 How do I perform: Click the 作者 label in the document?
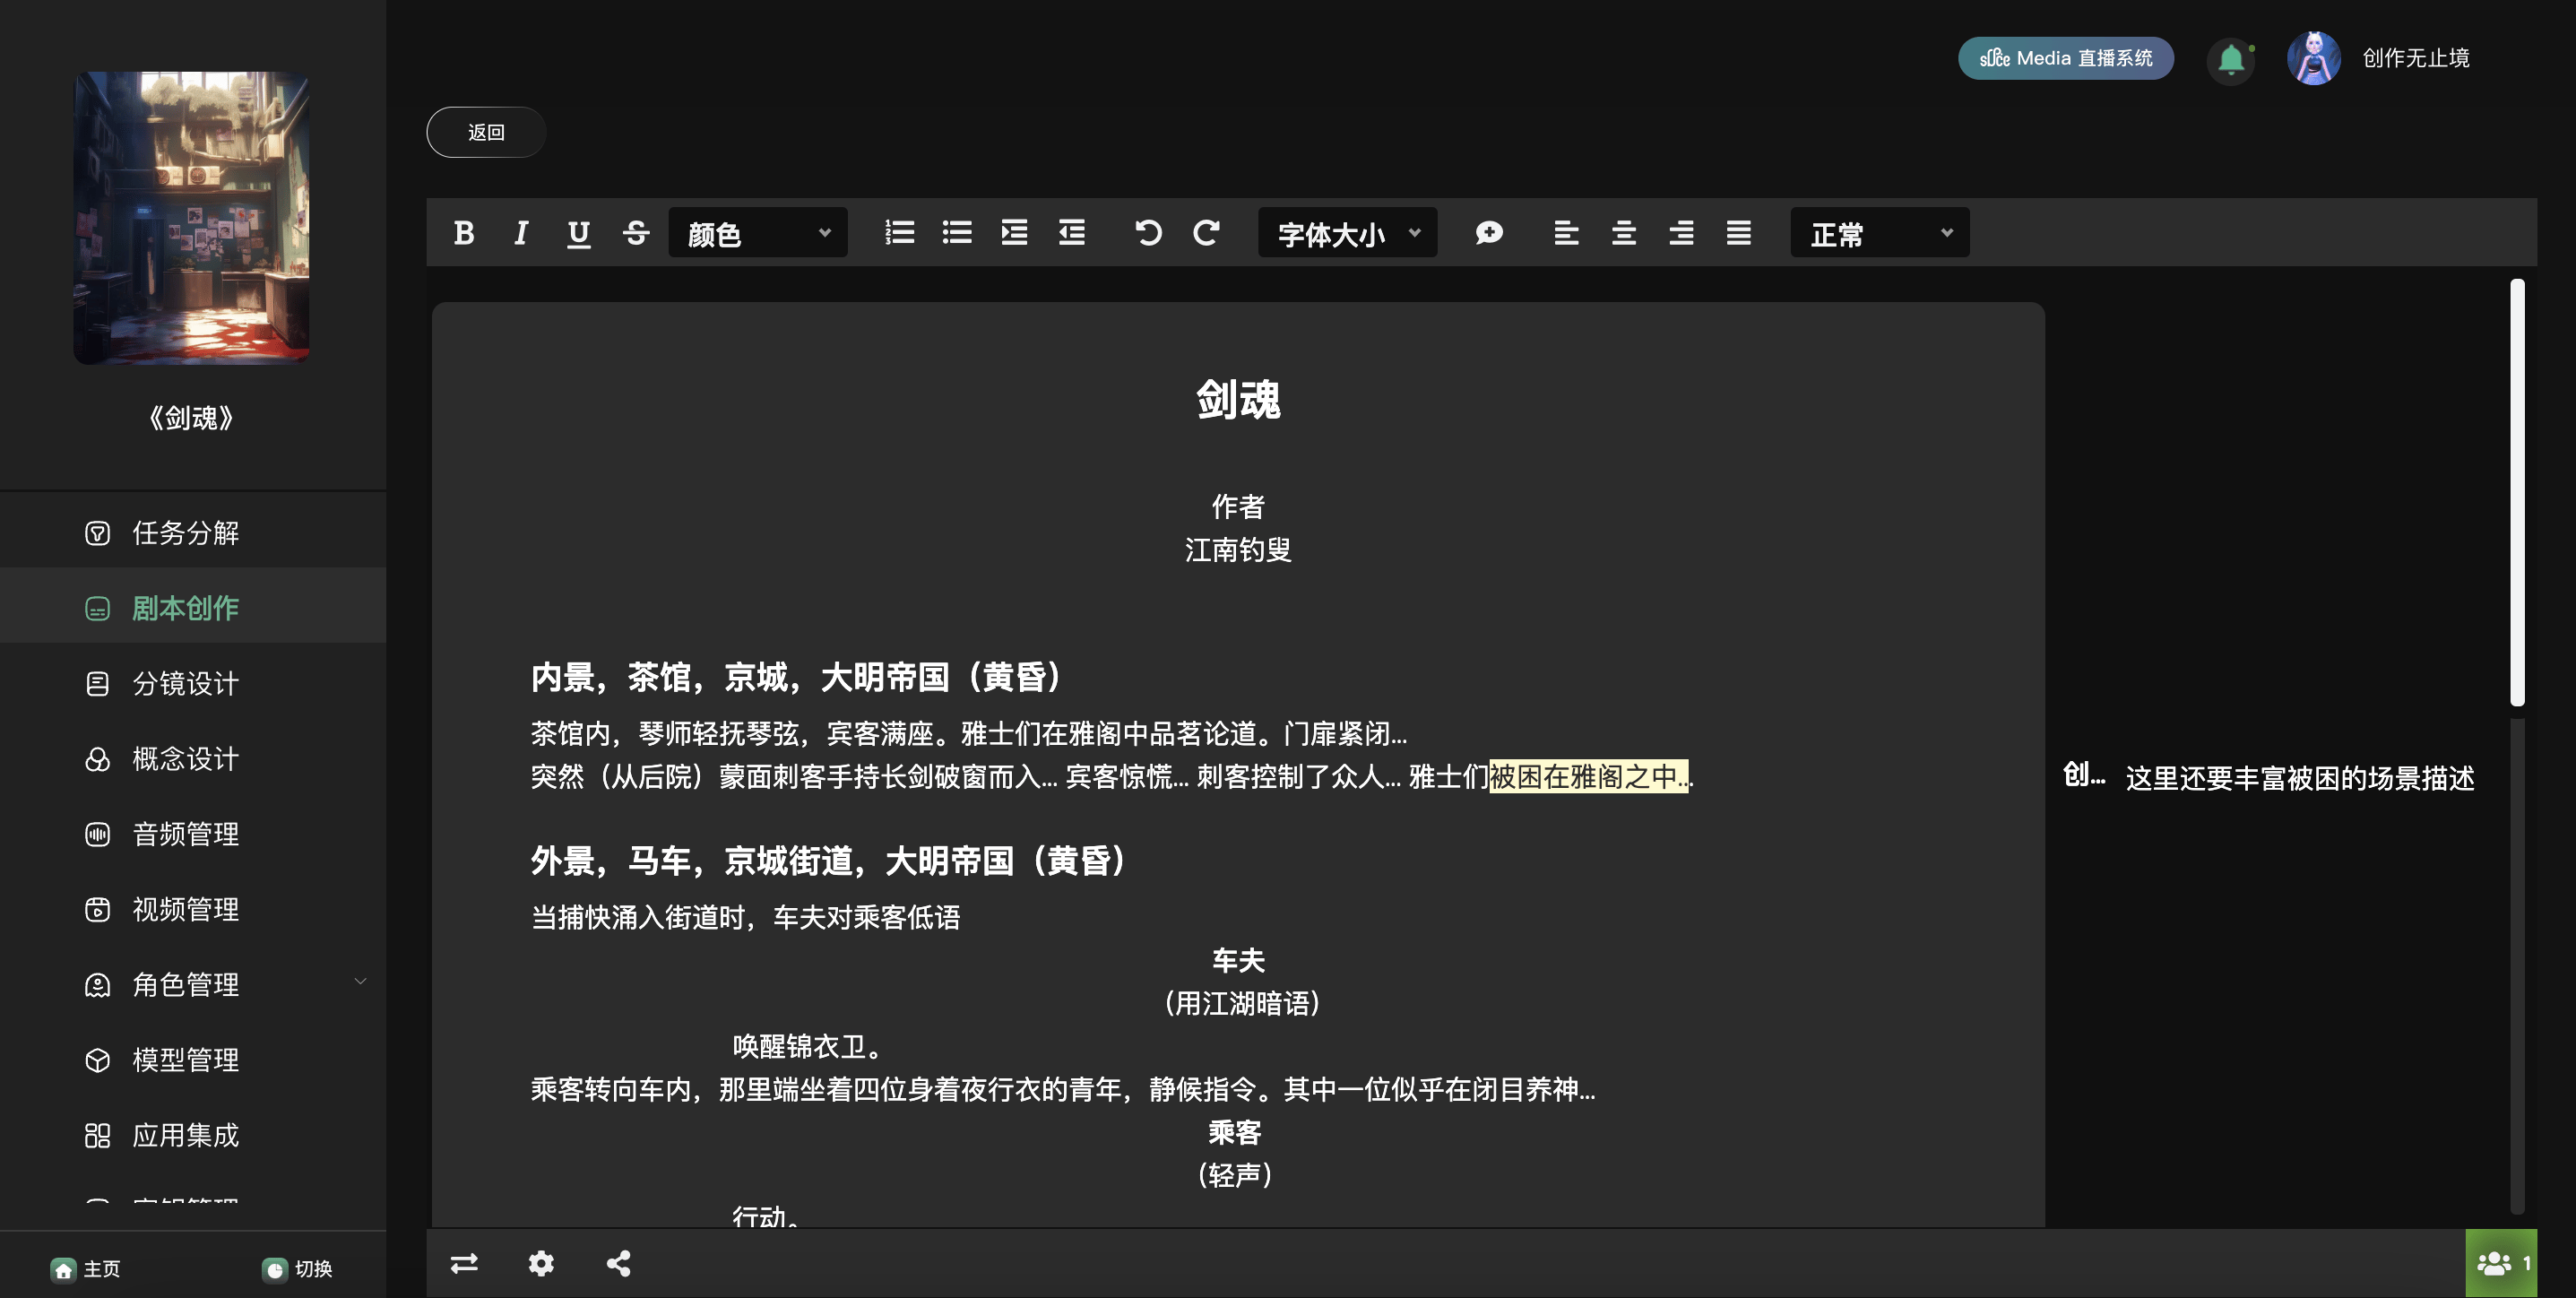click(x=1238, y=507)
